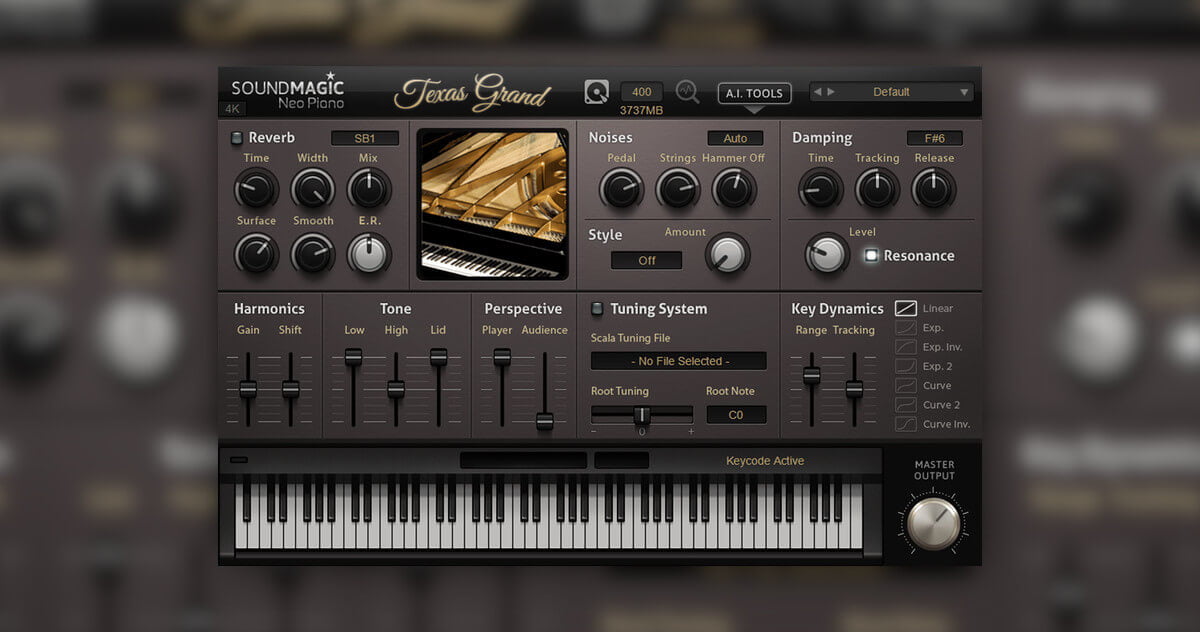The height and width of the screenshot is (632, 1200).
Task: Click the Resonance Level knob
Action: 827,254
